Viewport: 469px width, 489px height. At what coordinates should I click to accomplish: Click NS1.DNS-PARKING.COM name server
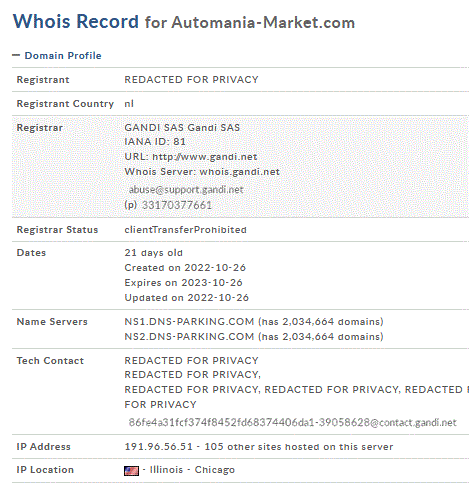[x=189, y=322]
